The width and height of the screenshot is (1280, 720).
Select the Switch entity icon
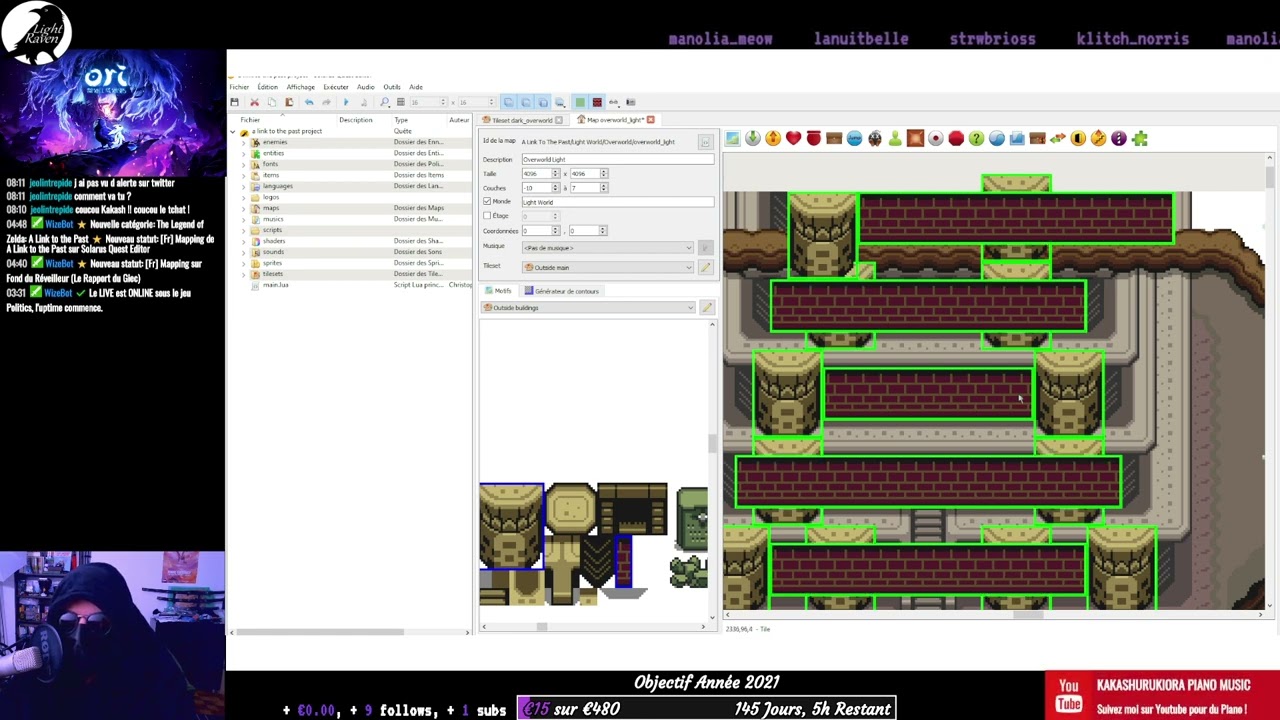936,138
